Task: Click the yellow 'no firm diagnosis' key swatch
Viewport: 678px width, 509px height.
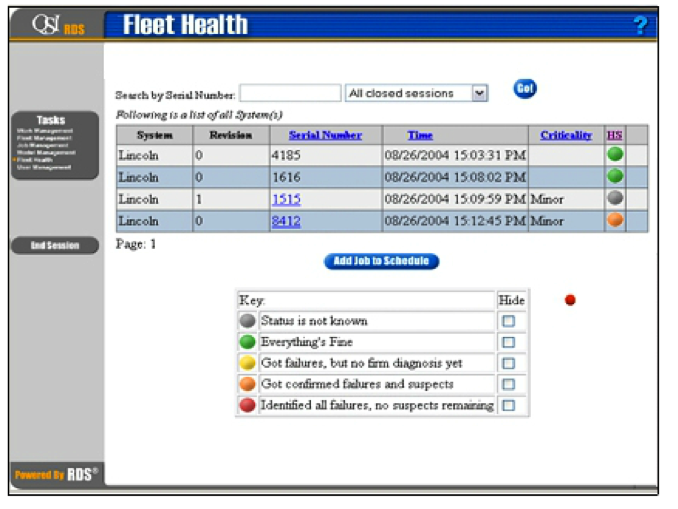Action: [x=247, y=363]
